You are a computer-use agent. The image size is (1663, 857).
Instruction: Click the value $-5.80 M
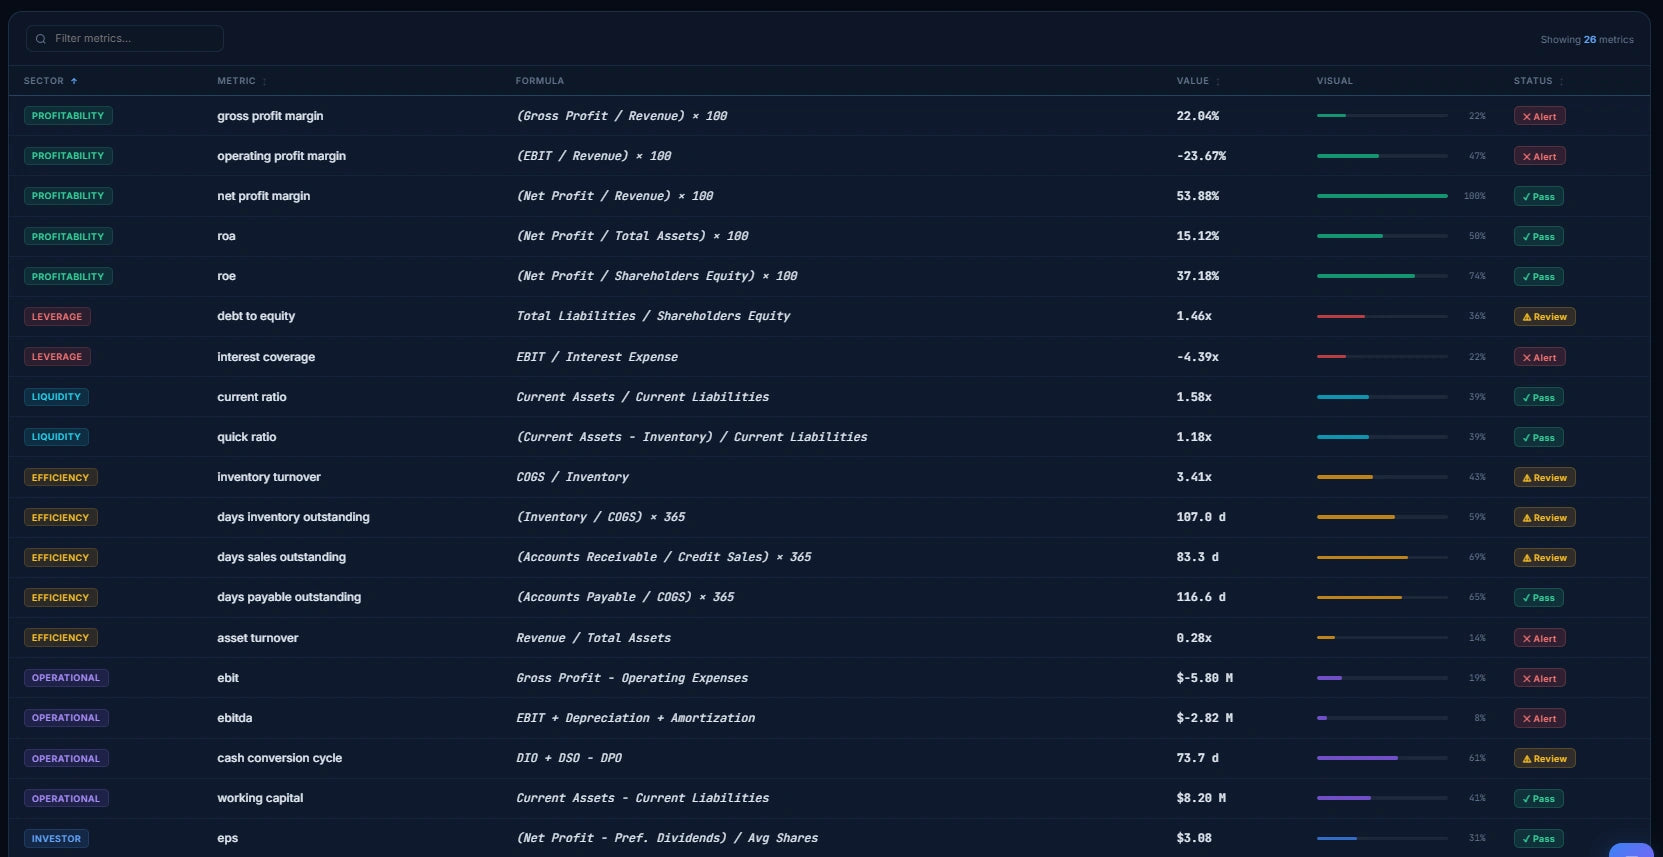pyautogui.click(x=1205, y=678)
